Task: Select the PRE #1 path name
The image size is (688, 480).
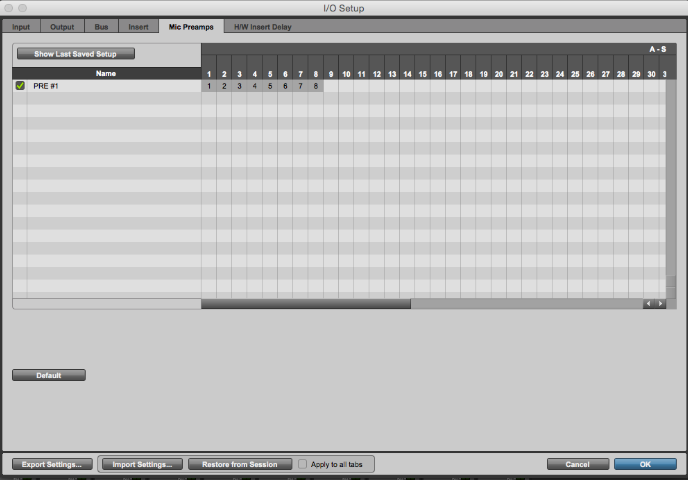Action: [x=48, y=86]
